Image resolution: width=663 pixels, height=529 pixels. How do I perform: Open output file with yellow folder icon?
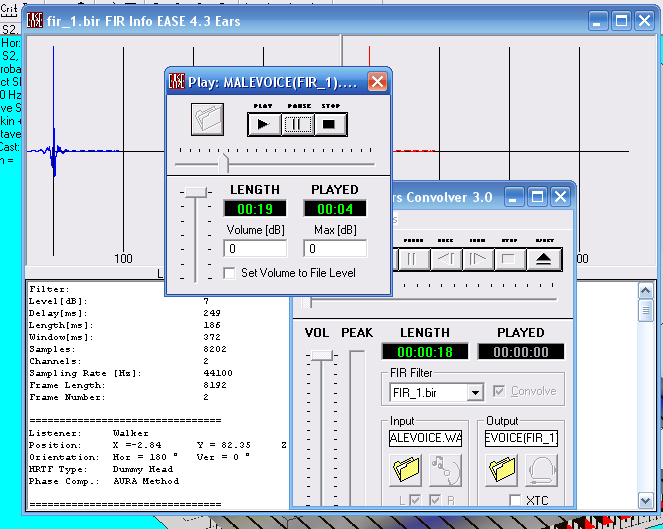click(x=502, y=470)
